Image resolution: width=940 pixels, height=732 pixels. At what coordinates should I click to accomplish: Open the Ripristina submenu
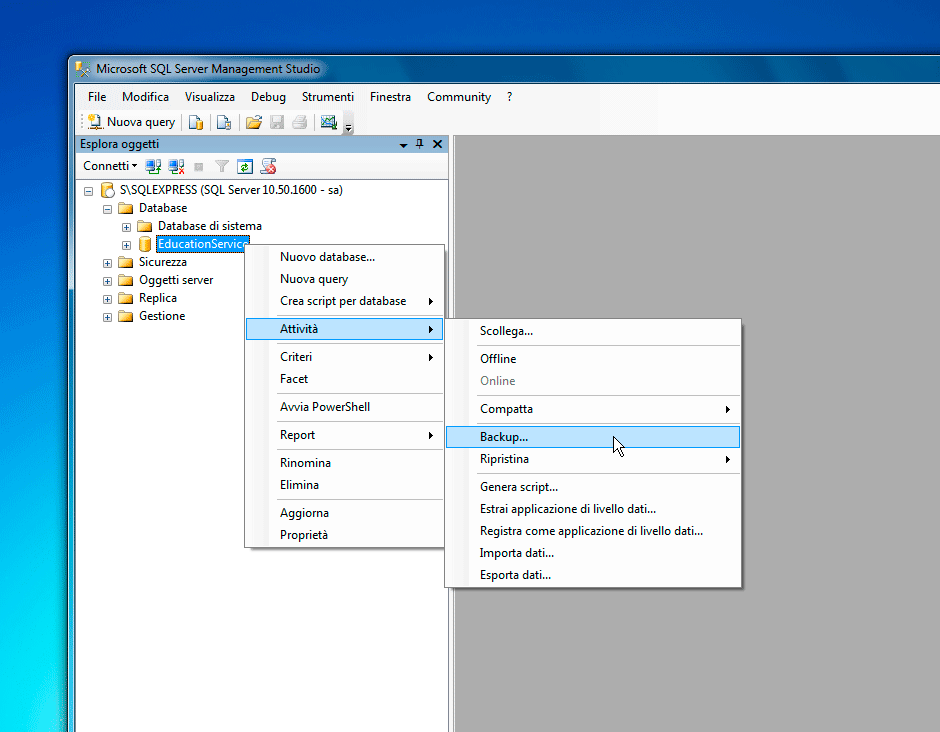[593, 459]
